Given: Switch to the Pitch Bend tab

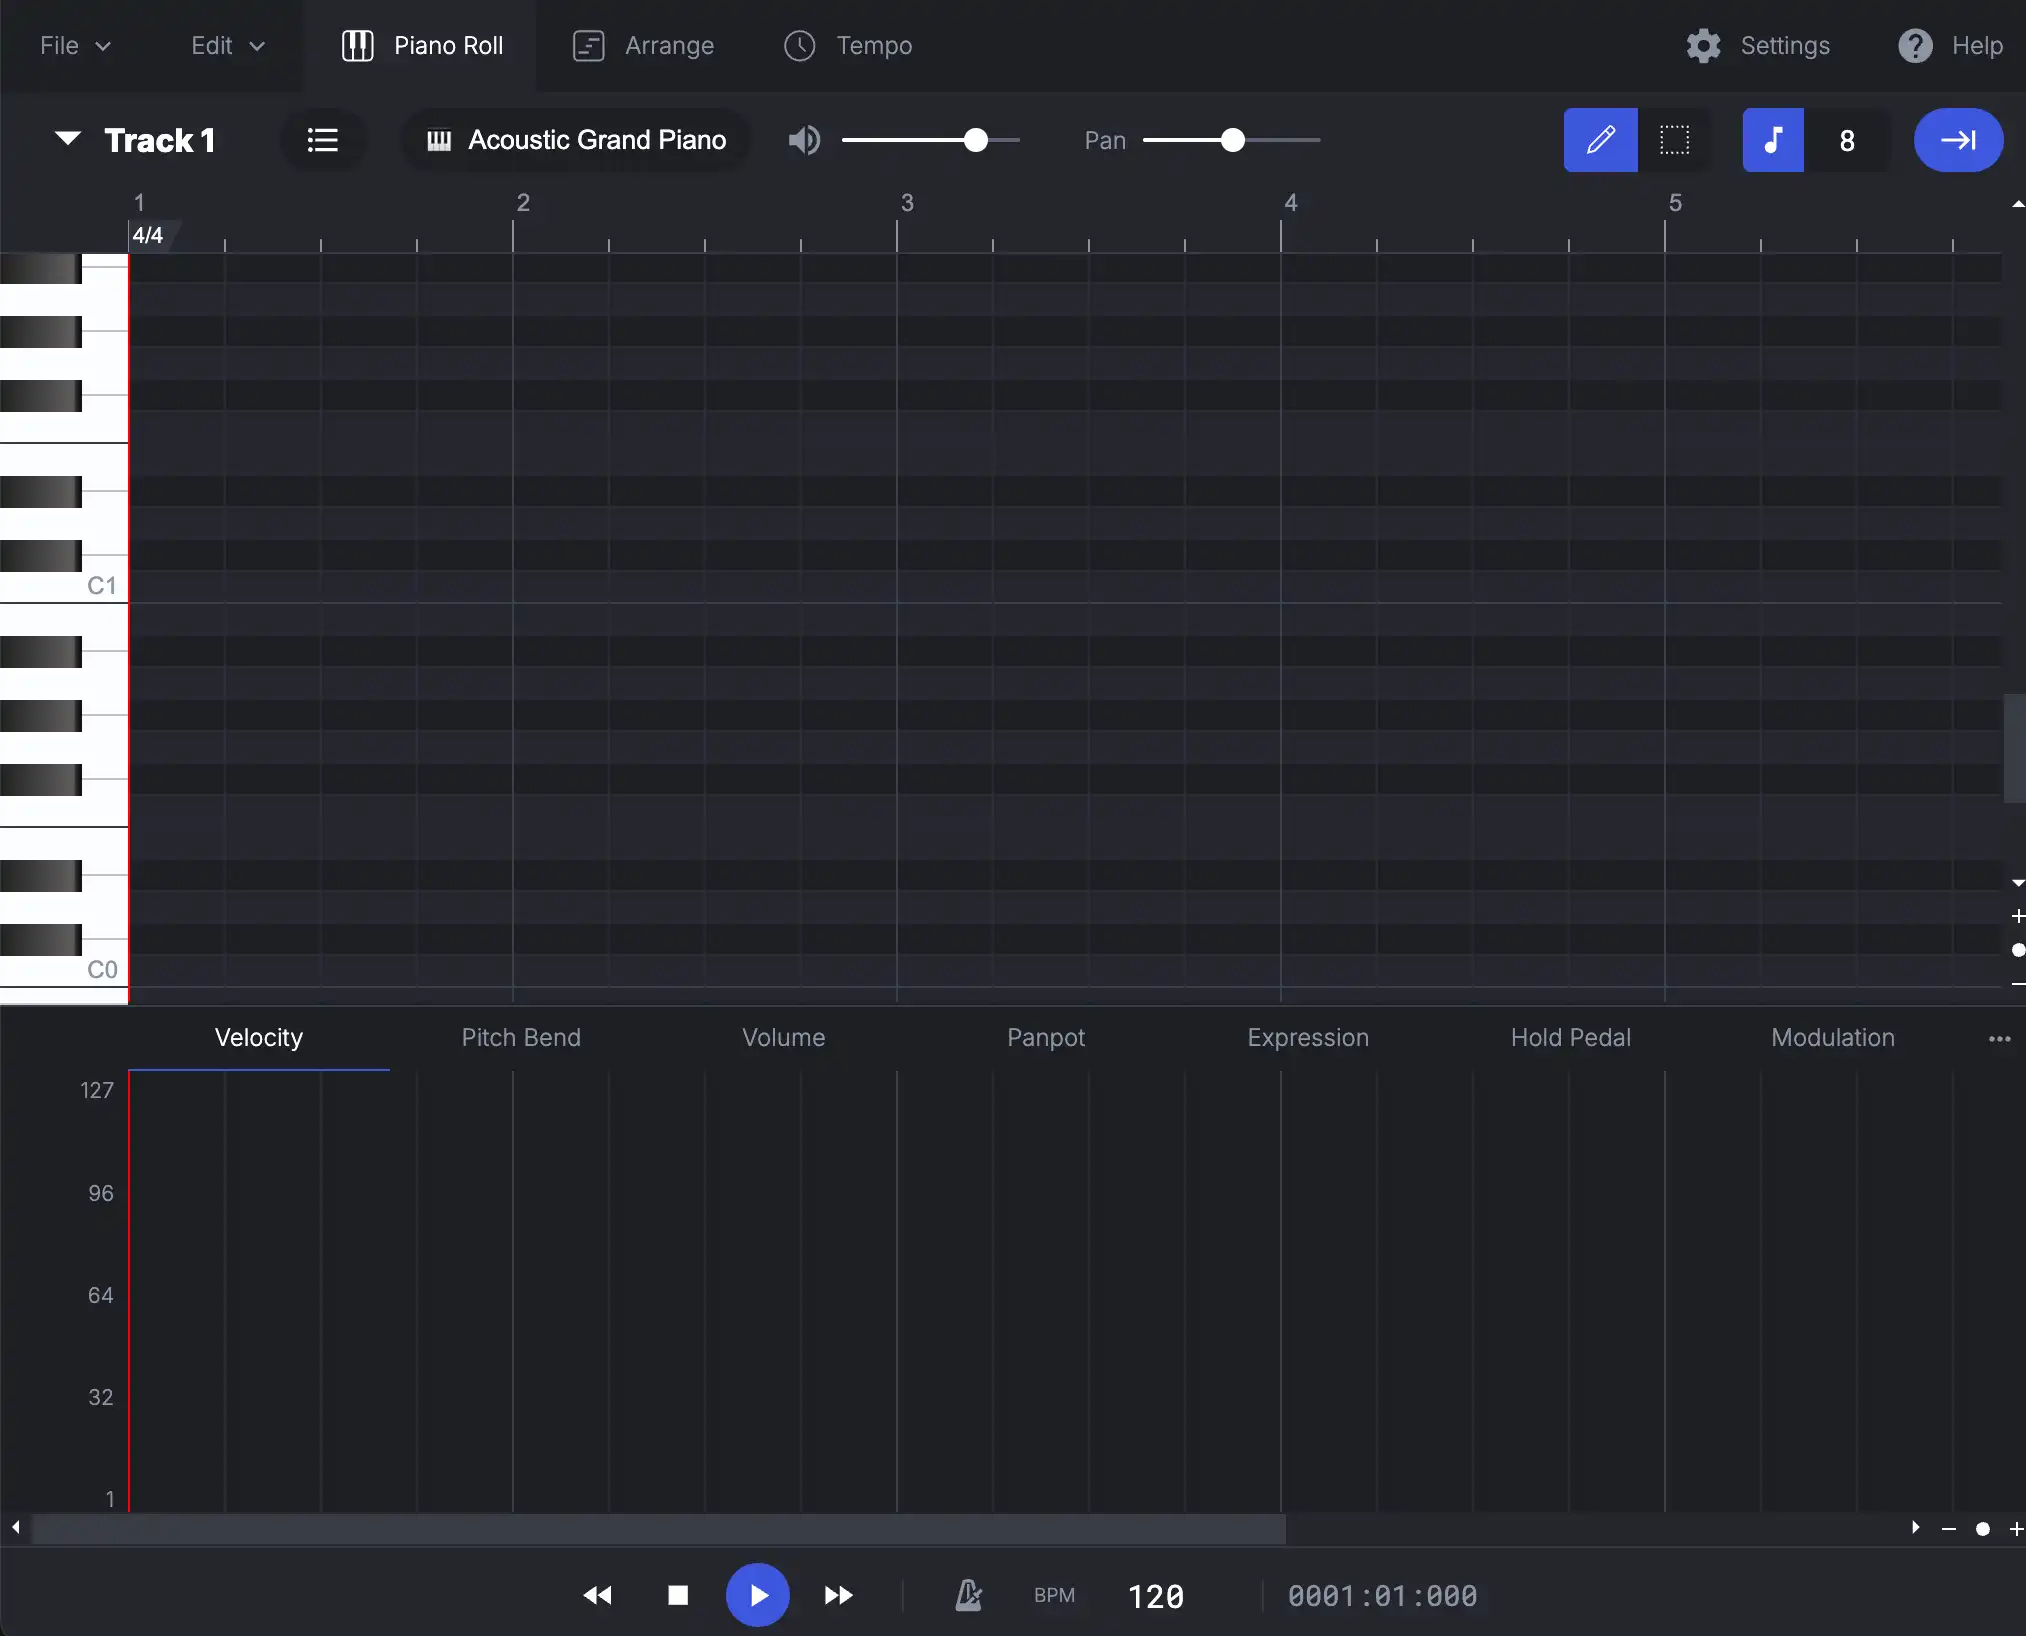Looking at the screenshot, I should pos(520,1037).
